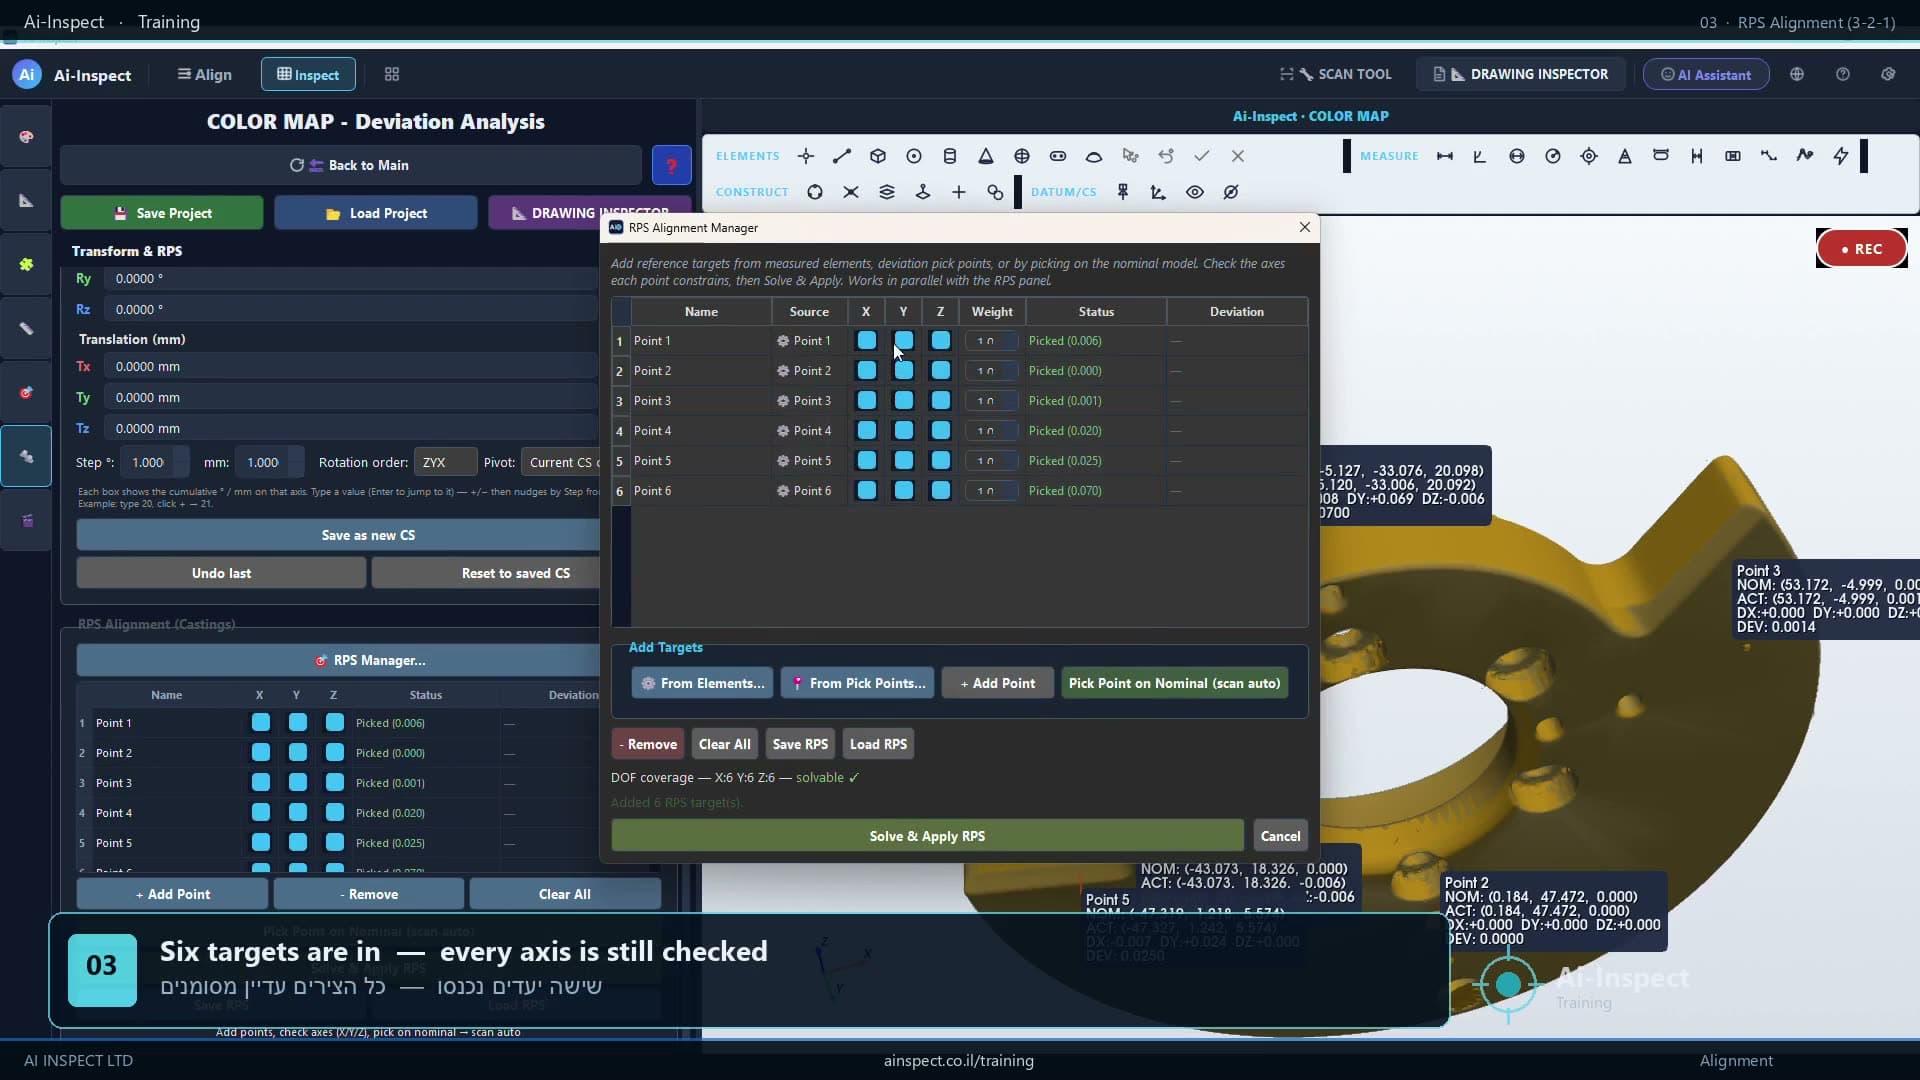The width and height of the screenshot is (1920, 1080).
Task: Select the Slot element tool
Action: click(1057, 156)
